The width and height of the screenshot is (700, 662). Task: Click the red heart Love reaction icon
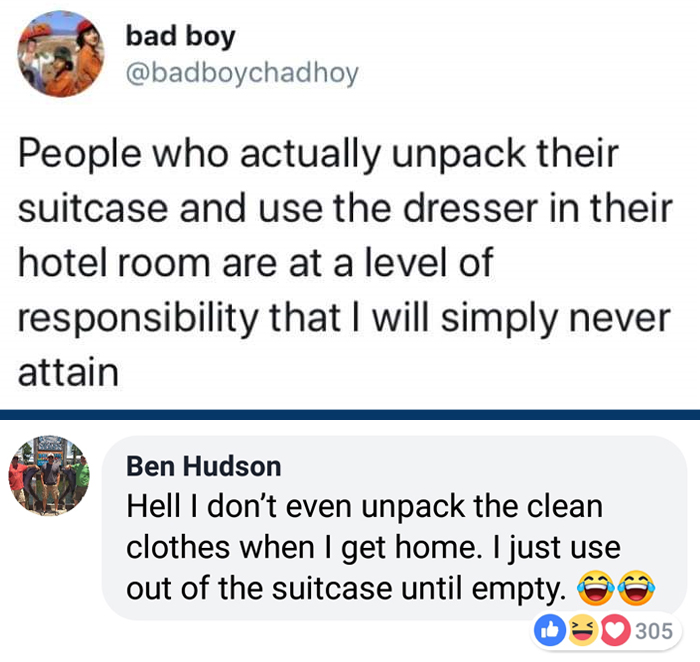[615, 630]
